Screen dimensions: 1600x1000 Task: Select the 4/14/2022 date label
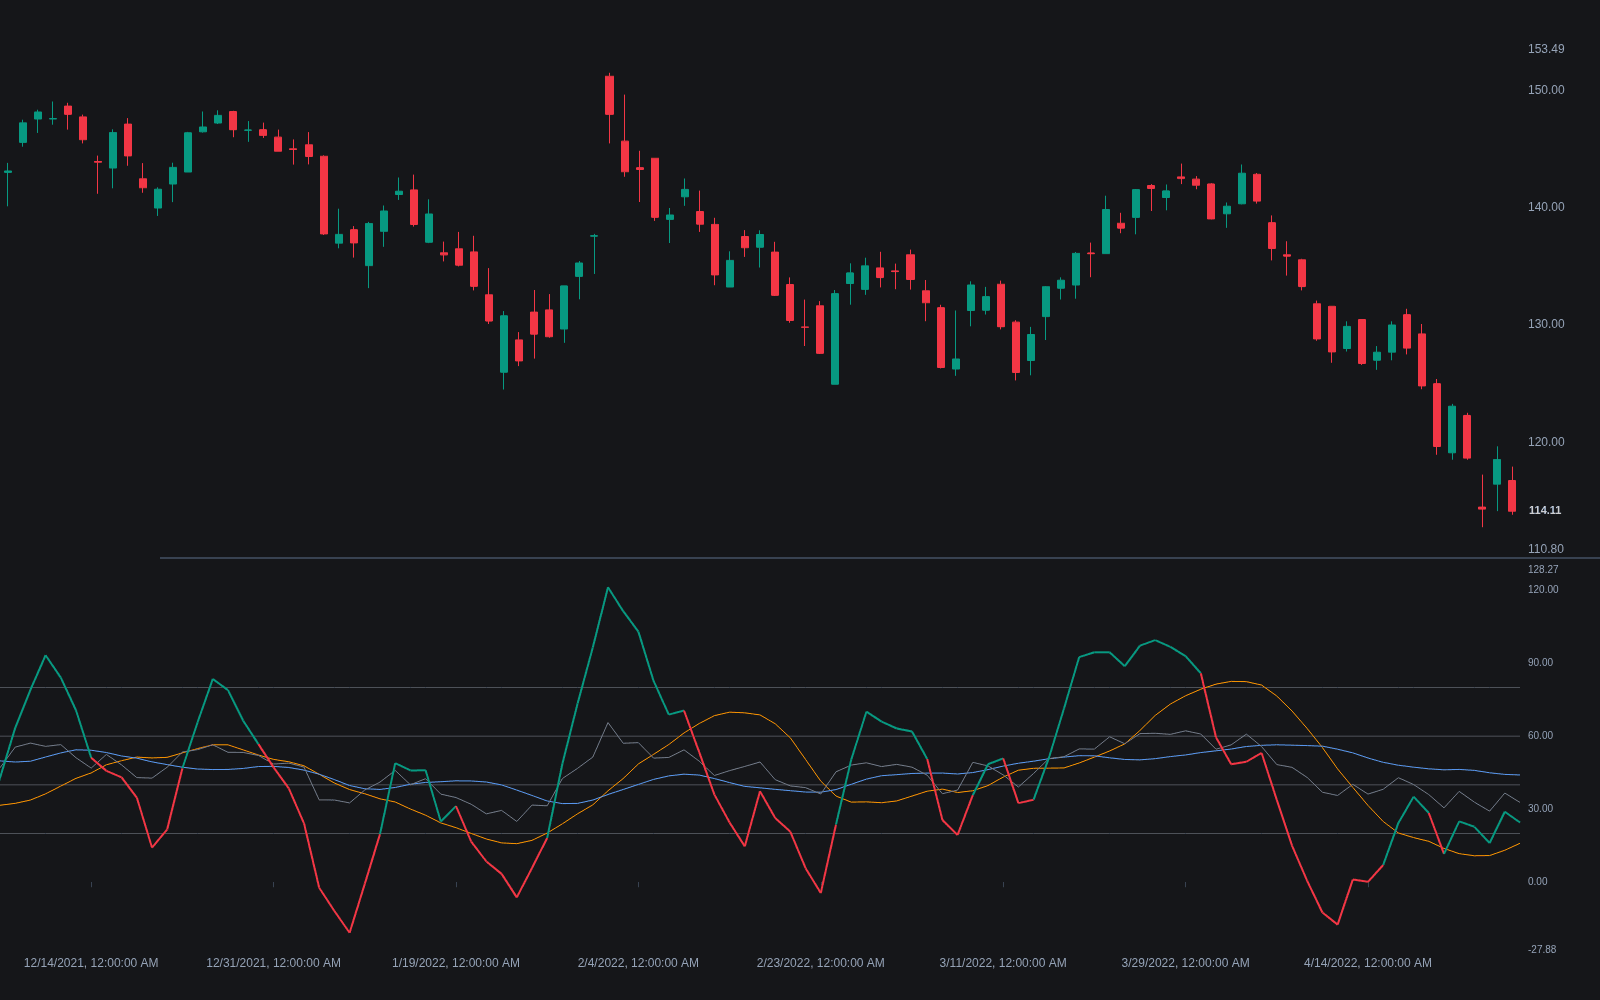coord(1368,963)
